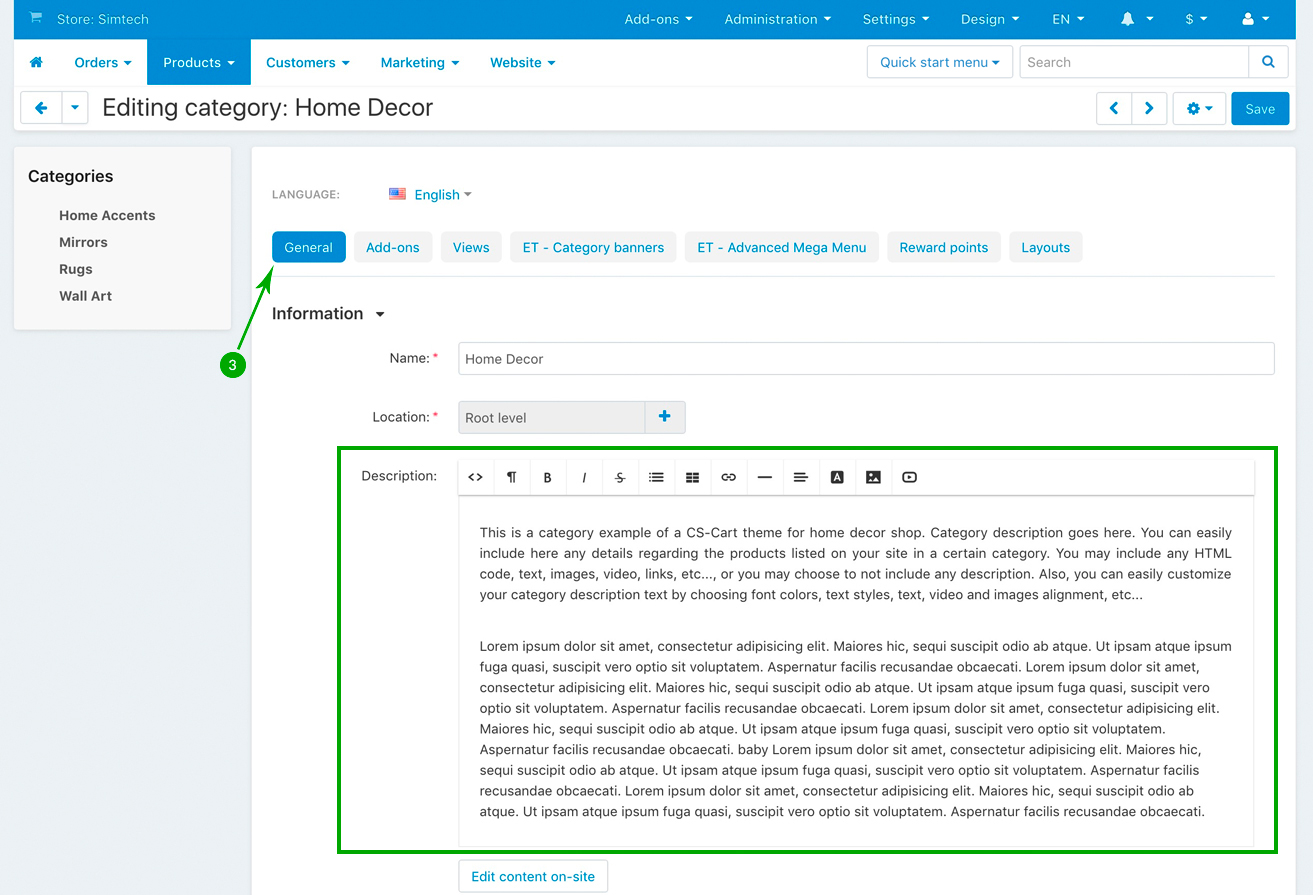Image resolution: width=1313 pixels, height=895 pixels.
Task: Insert an image into the description
Action: tap(873, 477)
